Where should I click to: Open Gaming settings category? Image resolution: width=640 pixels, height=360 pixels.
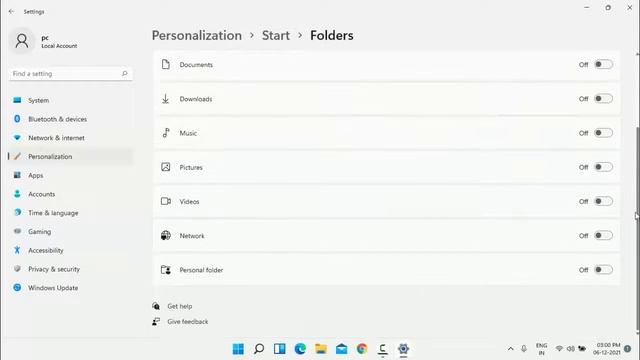[70, 231]
